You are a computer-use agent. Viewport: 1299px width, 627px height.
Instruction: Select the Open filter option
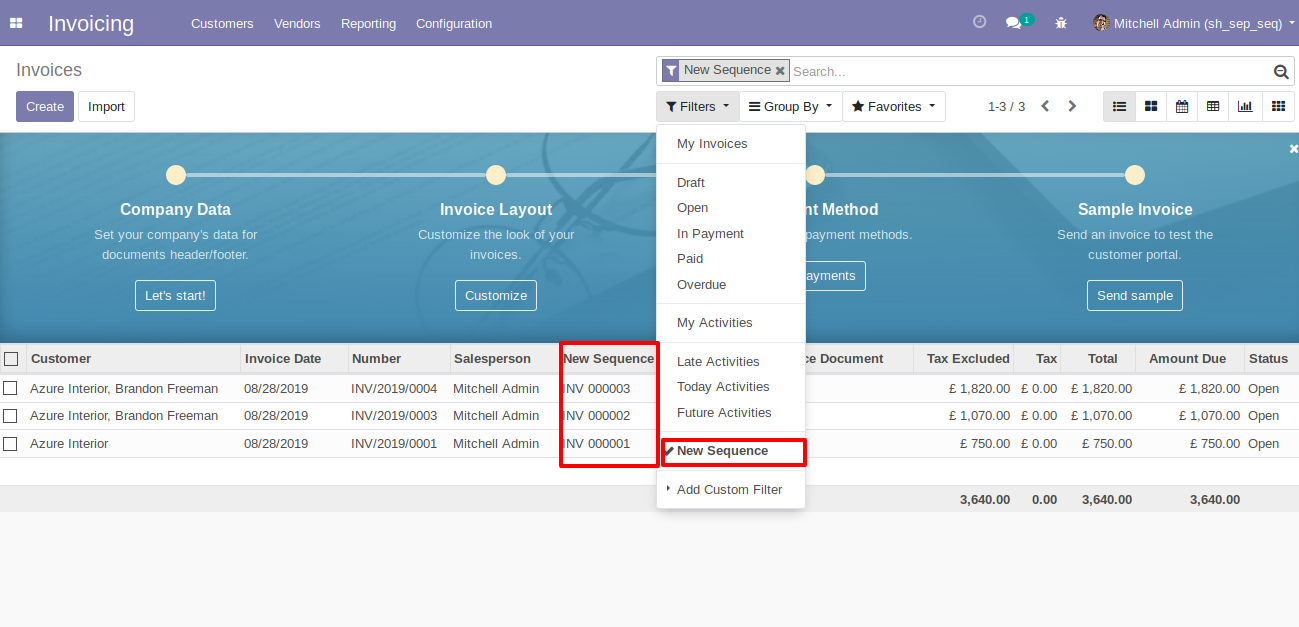(731, 208)
